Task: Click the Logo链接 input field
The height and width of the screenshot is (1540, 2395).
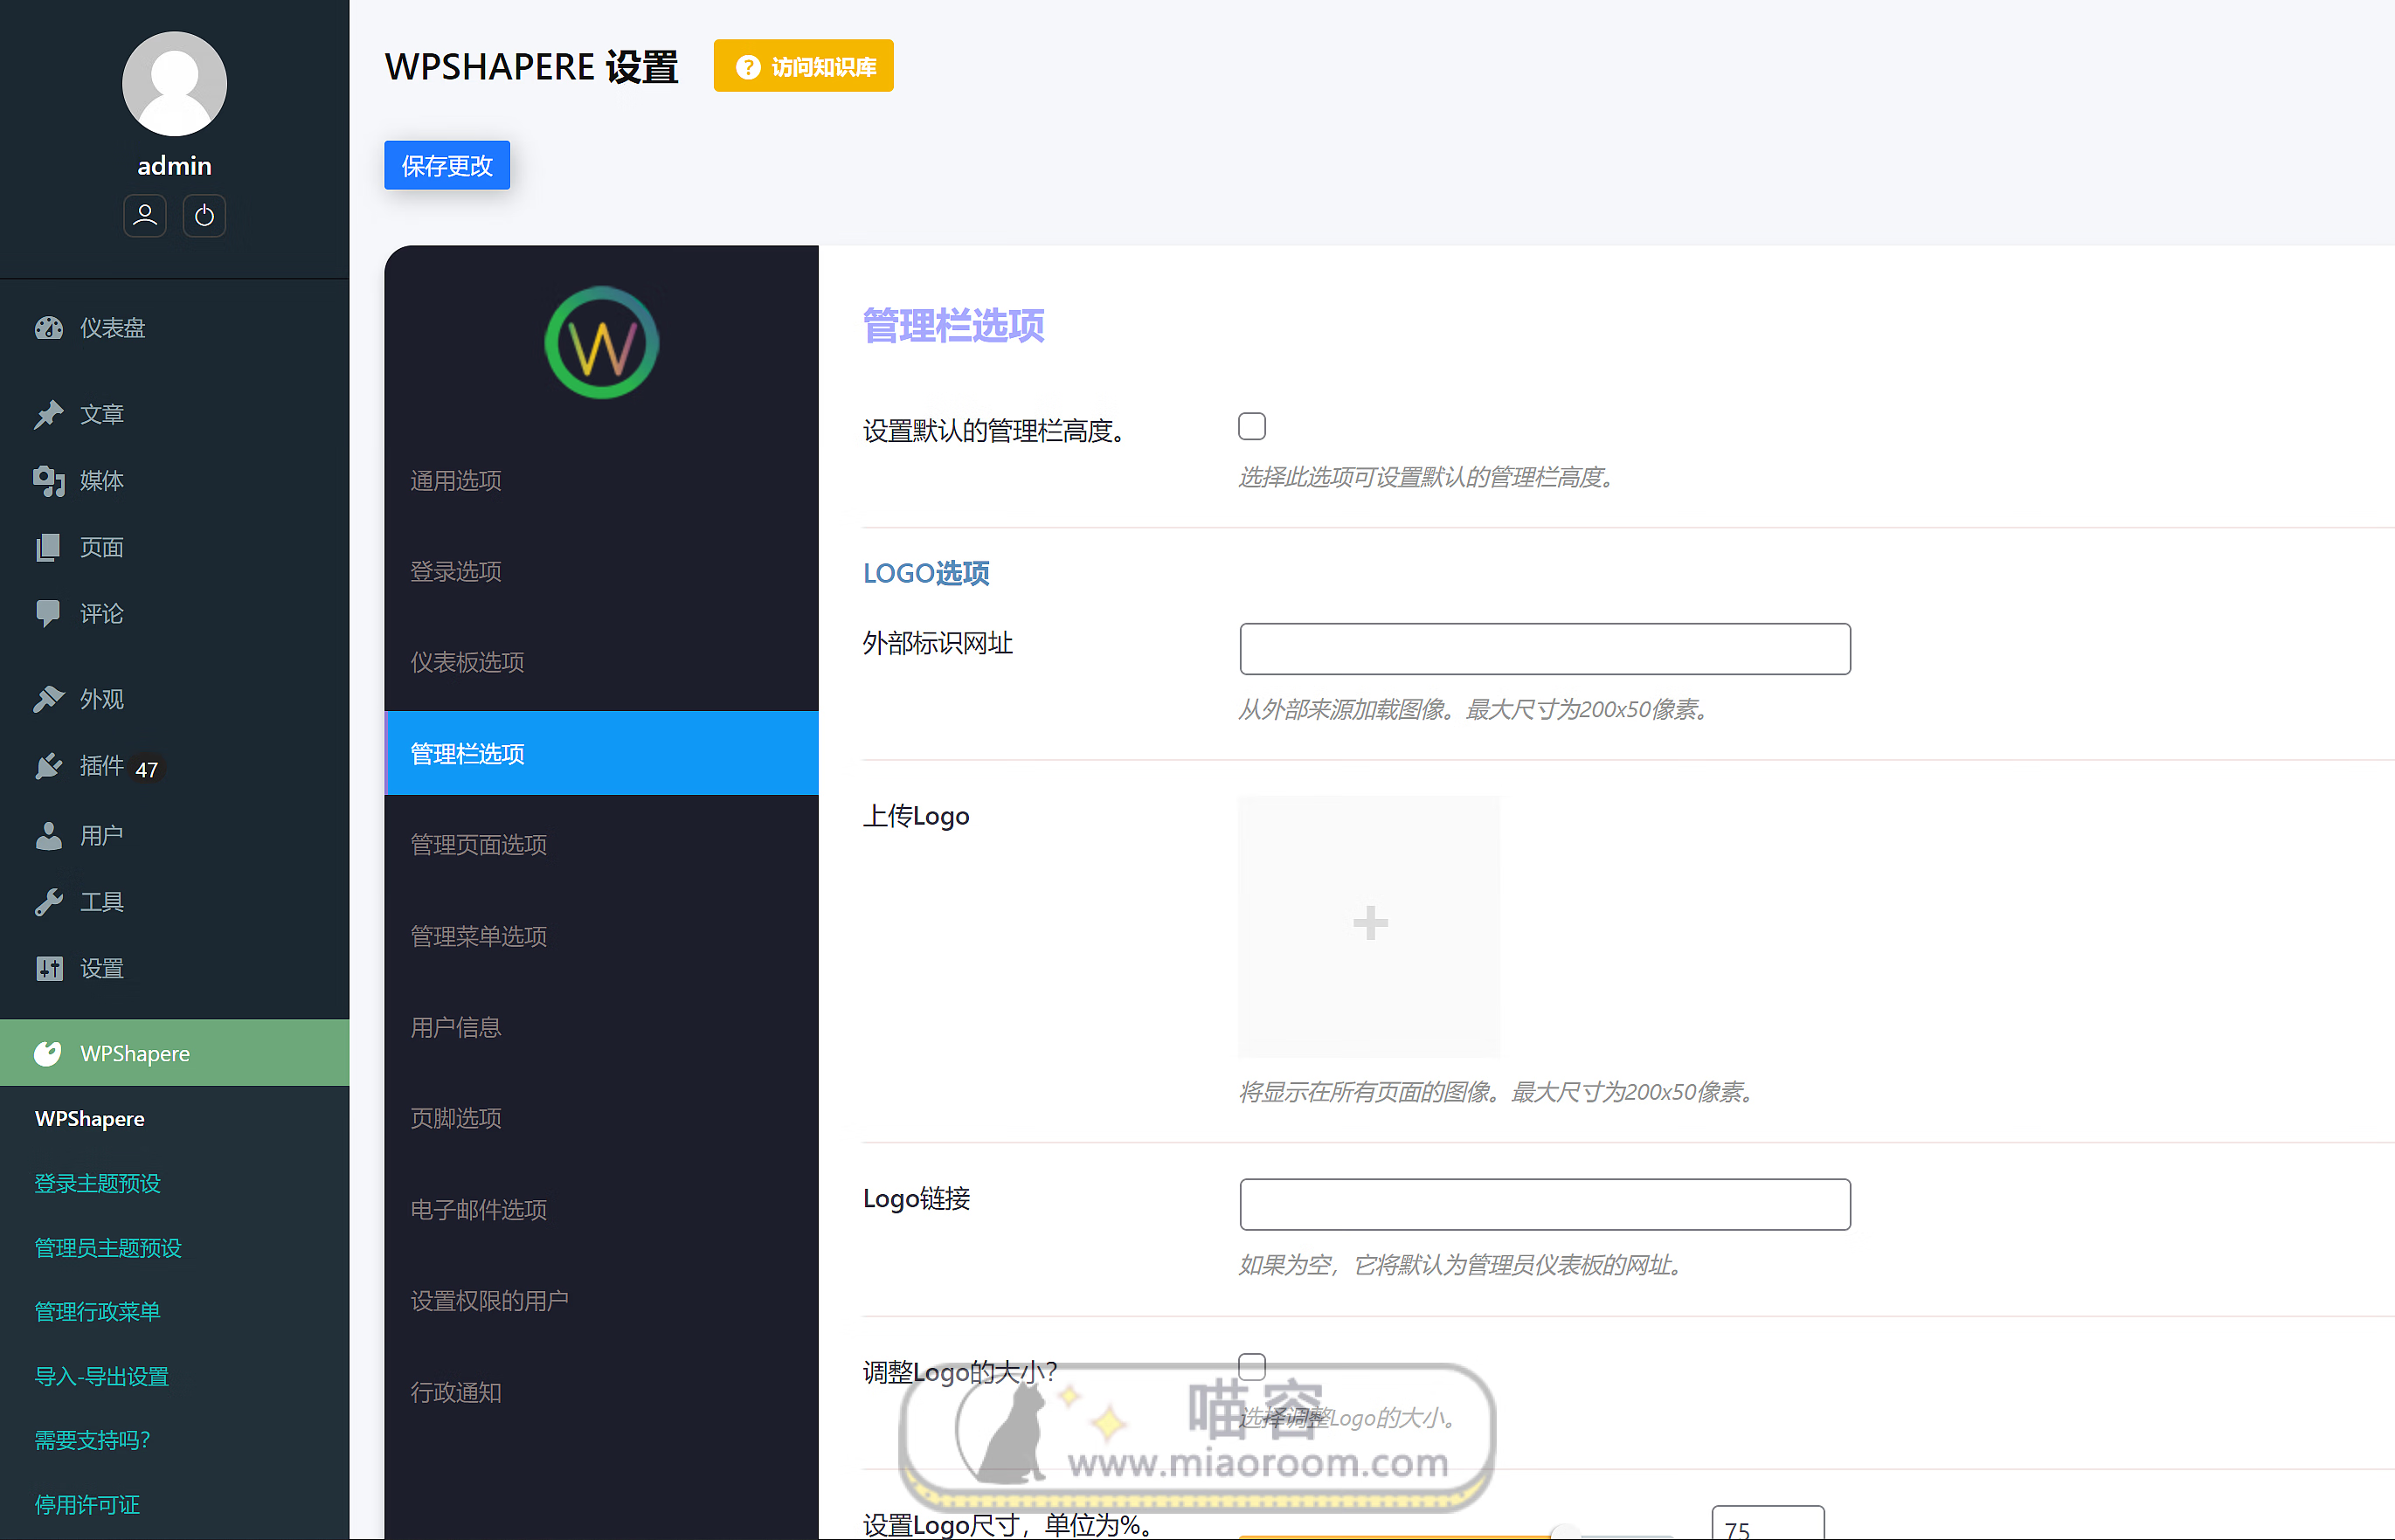Action: pyautogui.click(x=1545, y=1205)
